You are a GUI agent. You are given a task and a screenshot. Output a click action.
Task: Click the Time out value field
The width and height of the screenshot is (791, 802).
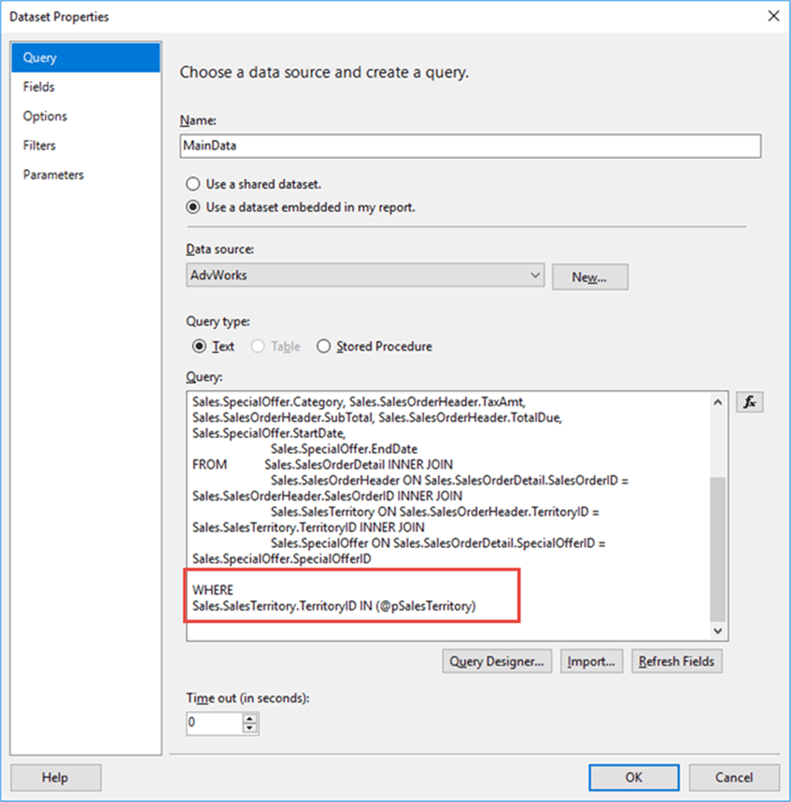pos(214,723)
